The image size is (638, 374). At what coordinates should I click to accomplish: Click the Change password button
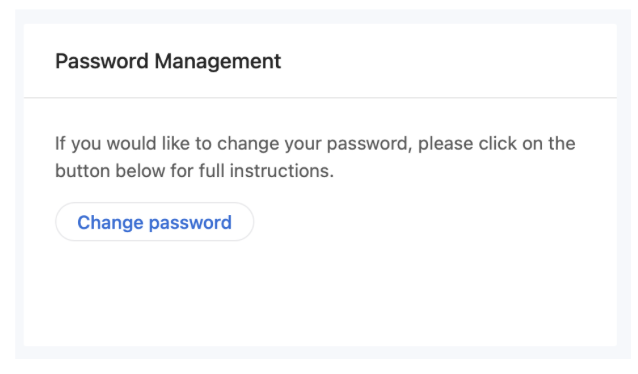155,222
